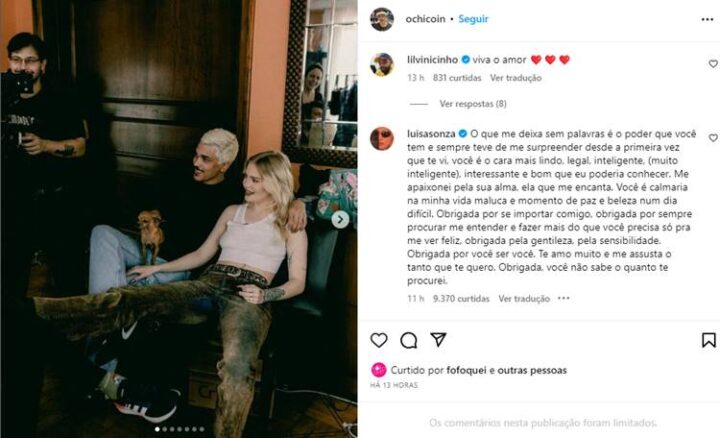Open the comment bubble icon
The width and height of the screenshot is (720, 438).
click(408, 340)
